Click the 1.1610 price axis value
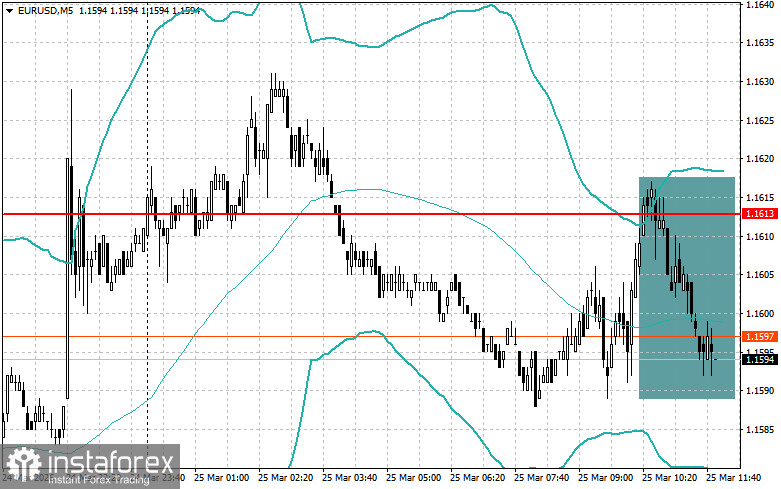This screenshot has width=781, height=489. coord(760,236)
